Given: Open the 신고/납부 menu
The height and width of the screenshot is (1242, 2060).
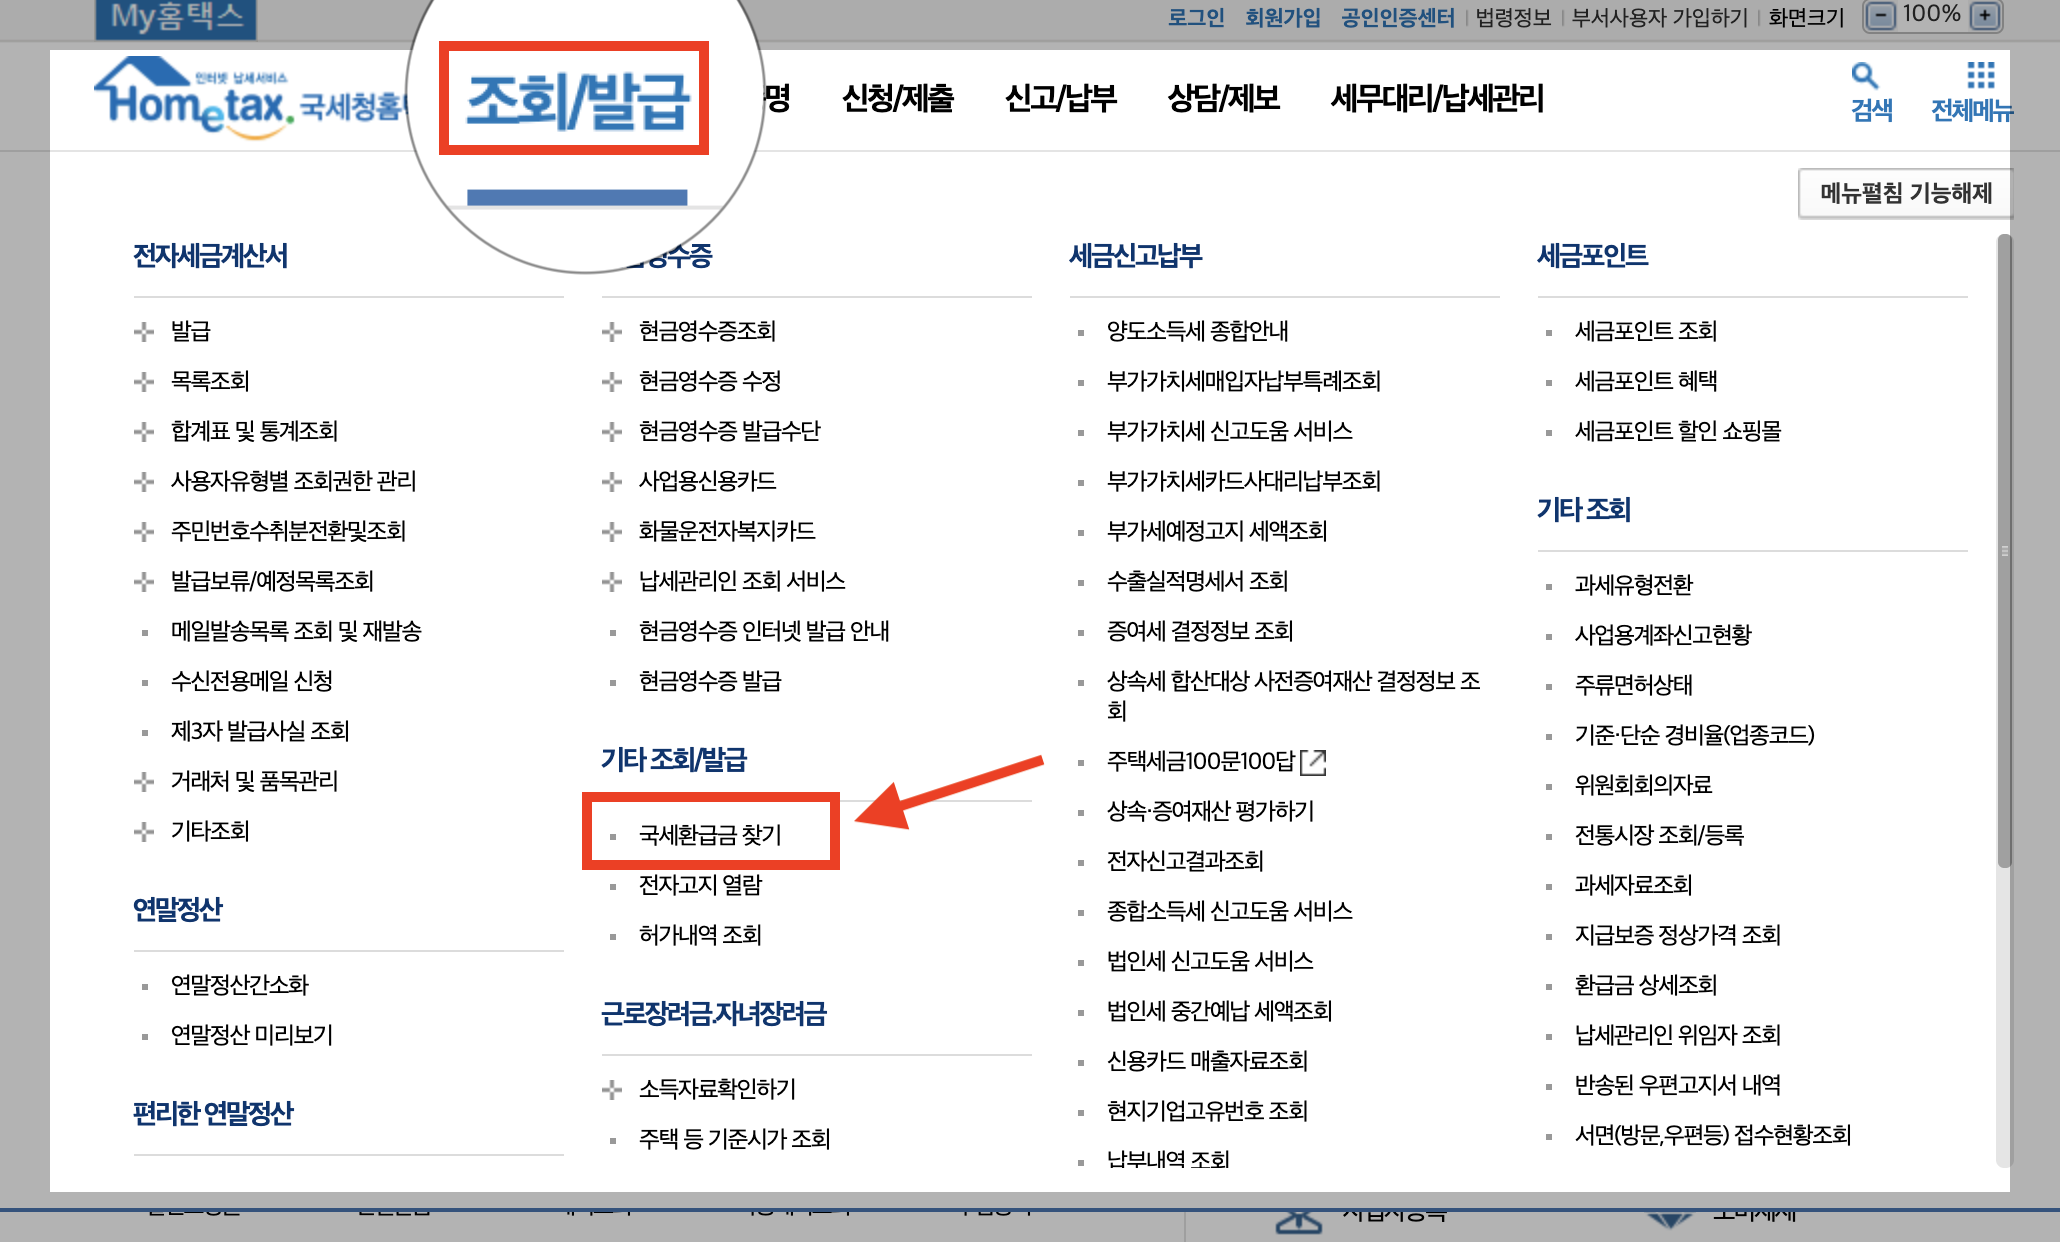Looking at the screenshot, I should (x=1060, y=98).
